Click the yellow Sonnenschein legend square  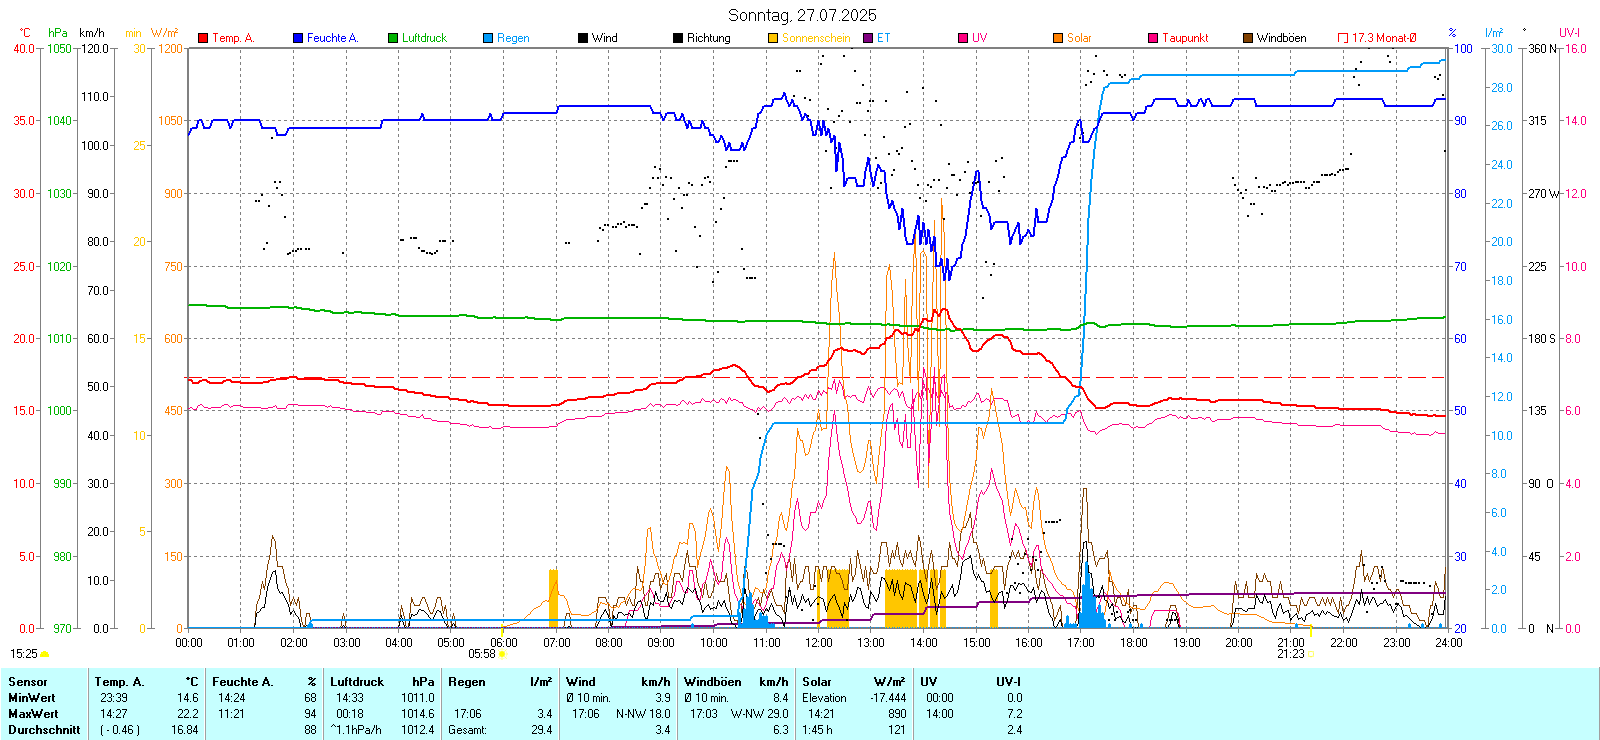point(773,38)
